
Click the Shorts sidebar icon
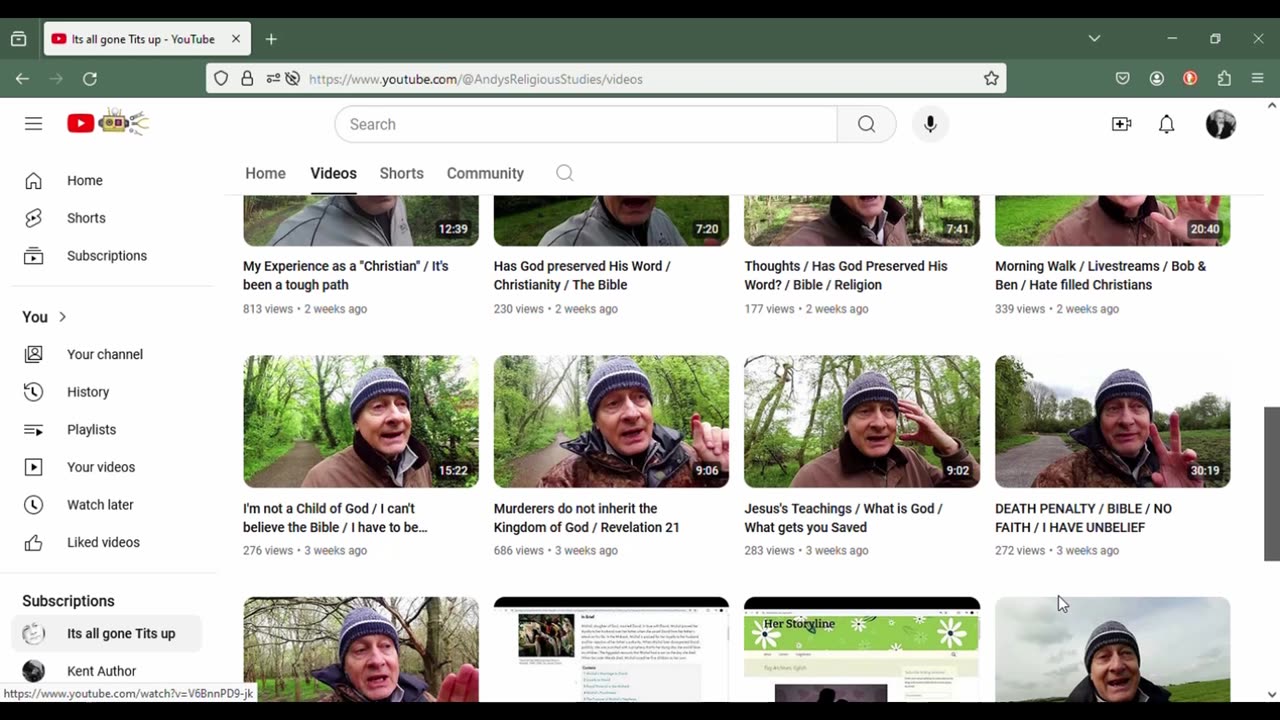point(33,218)
